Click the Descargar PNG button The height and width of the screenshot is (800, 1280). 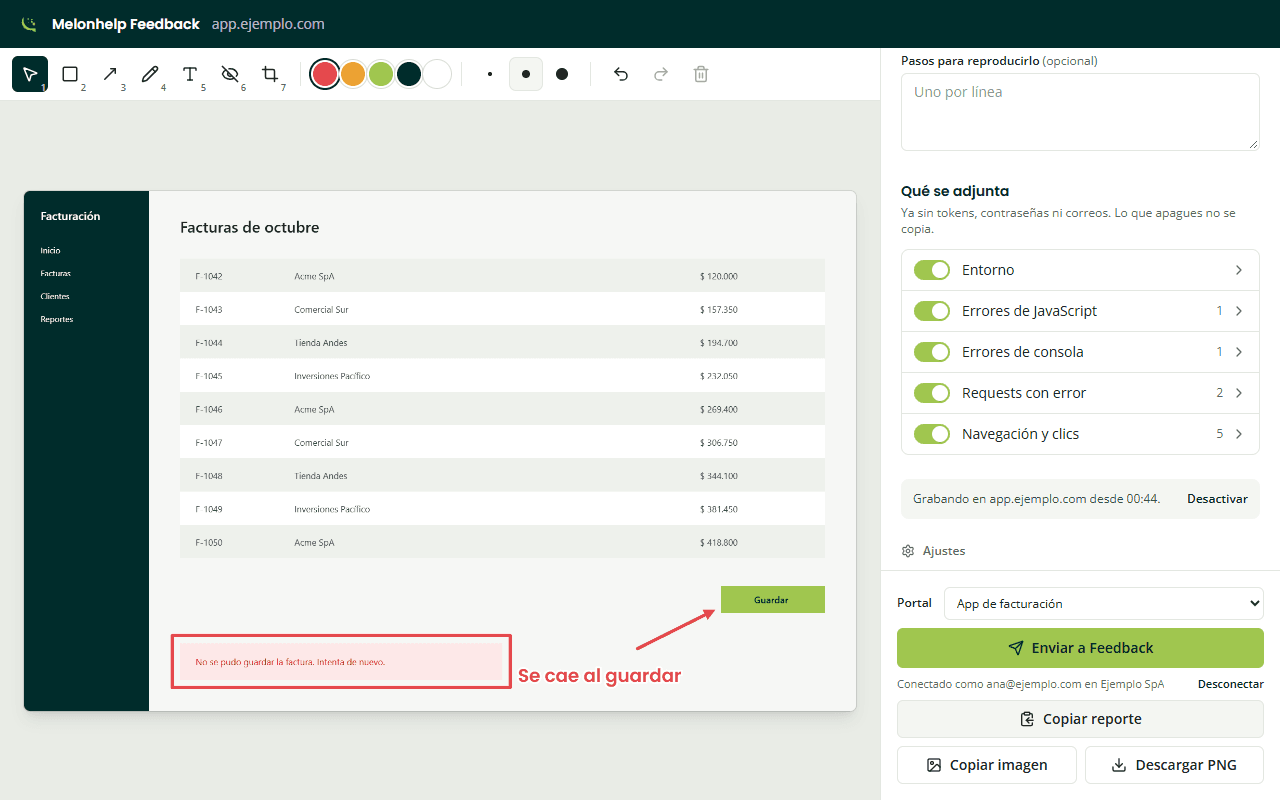(x=1174, y=765)
